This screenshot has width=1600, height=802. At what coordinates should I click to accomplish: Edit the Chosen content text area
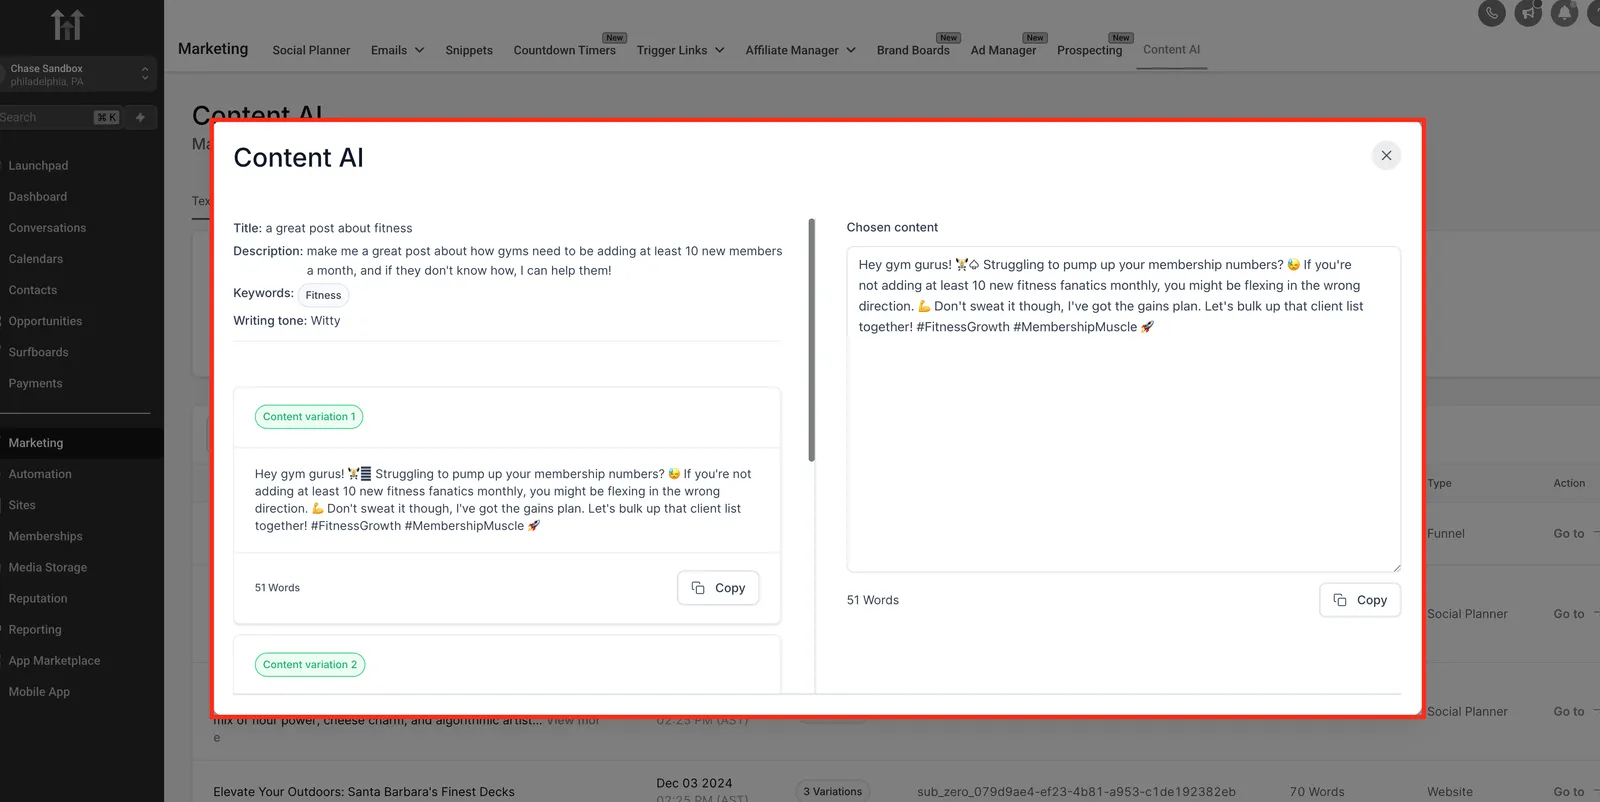pyautogui.click(x=1123, y=409)
